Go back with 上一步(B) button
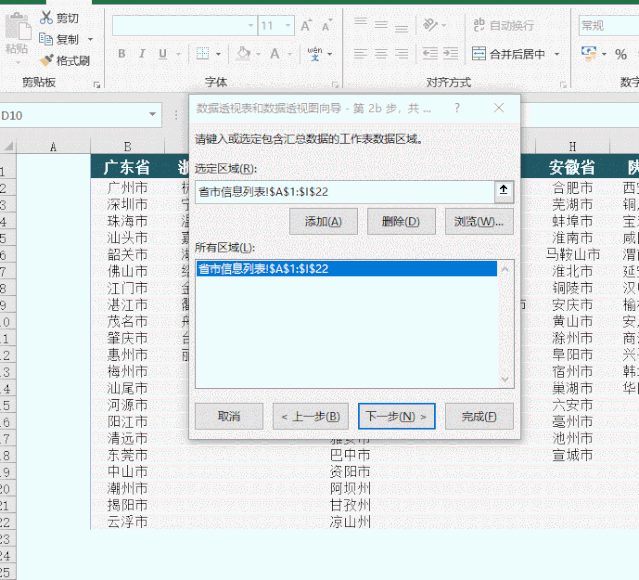Screen dimensions: 639x580 311,416
